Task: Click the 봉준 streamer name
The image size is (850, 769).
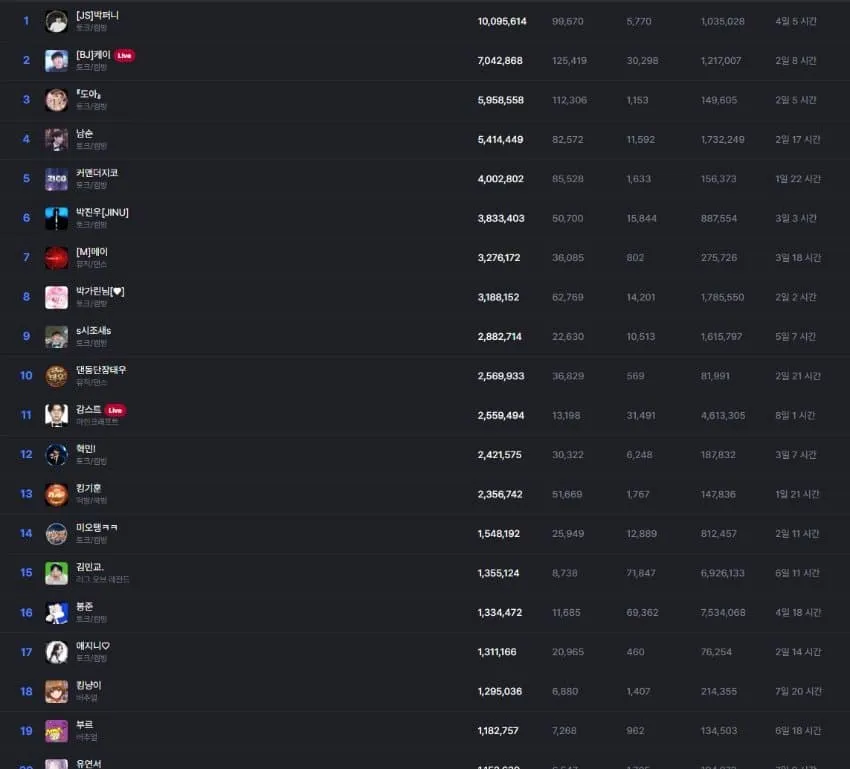Action: (85, 606)
